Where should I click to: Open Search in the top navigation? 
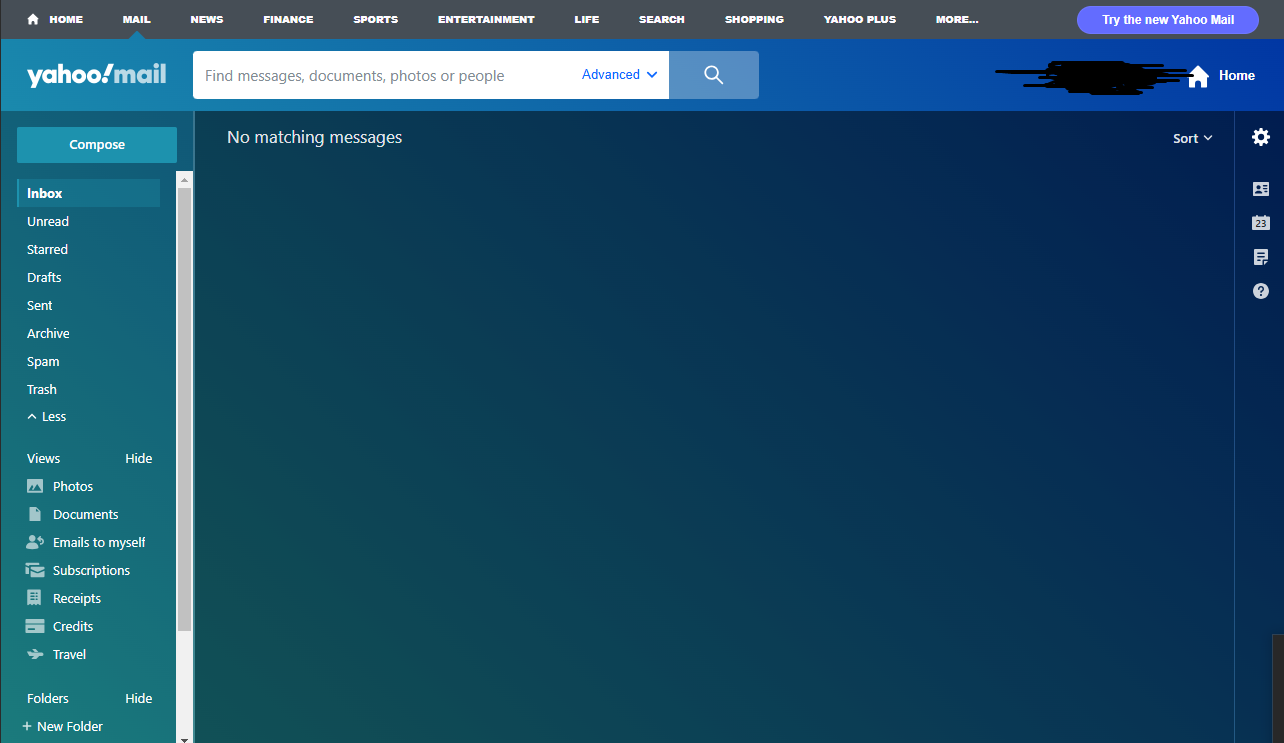662,19
